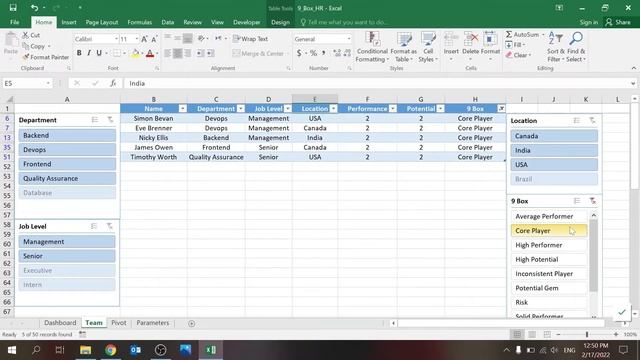Switch to the Formulas ribbon tab
The height and width of the screenshot is (360, 640).
click(139, 22)
